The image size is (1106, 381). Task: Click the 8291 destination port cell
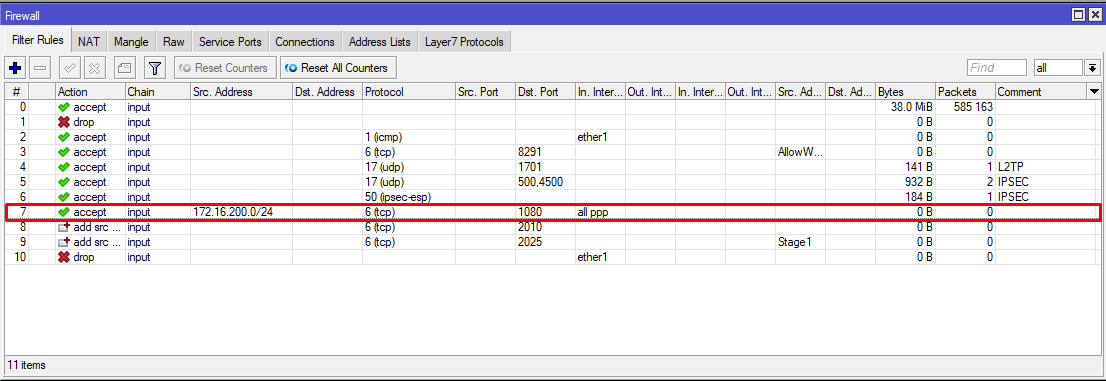[x=545, y=152]
